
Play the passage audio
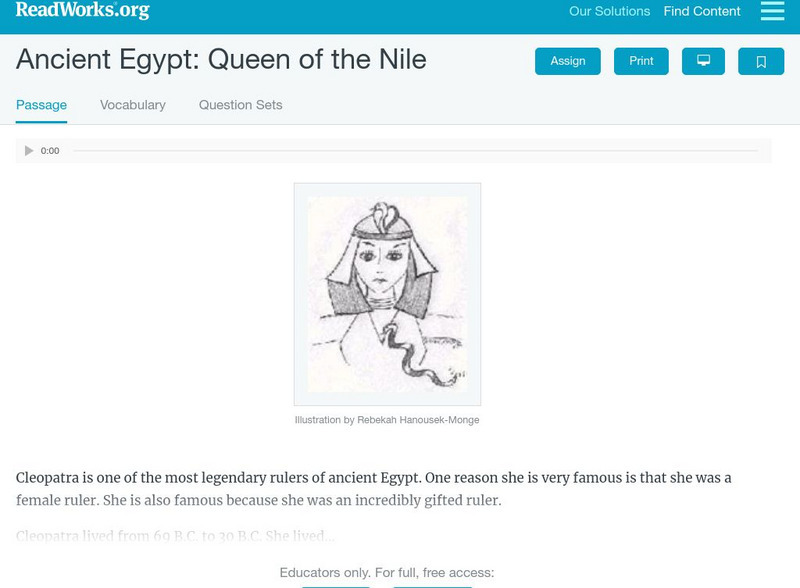click(x=29, y=151)
